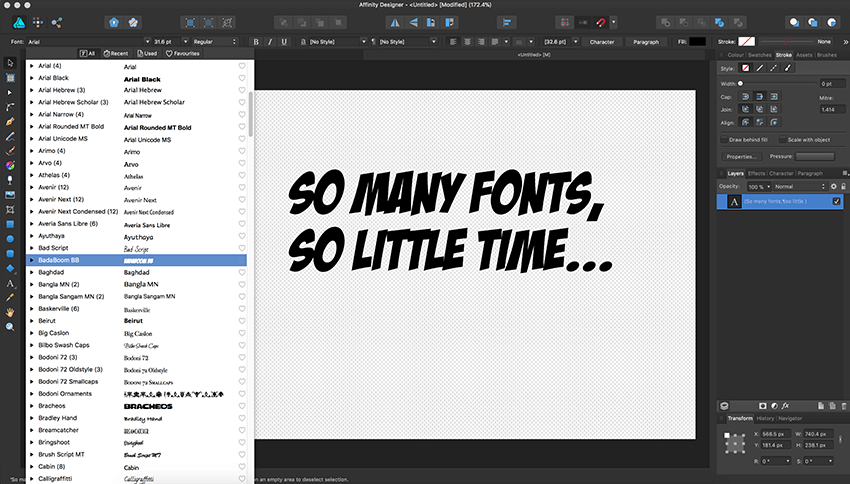Open the Character panel button
850x484 pixels.
tap(602, 42)
